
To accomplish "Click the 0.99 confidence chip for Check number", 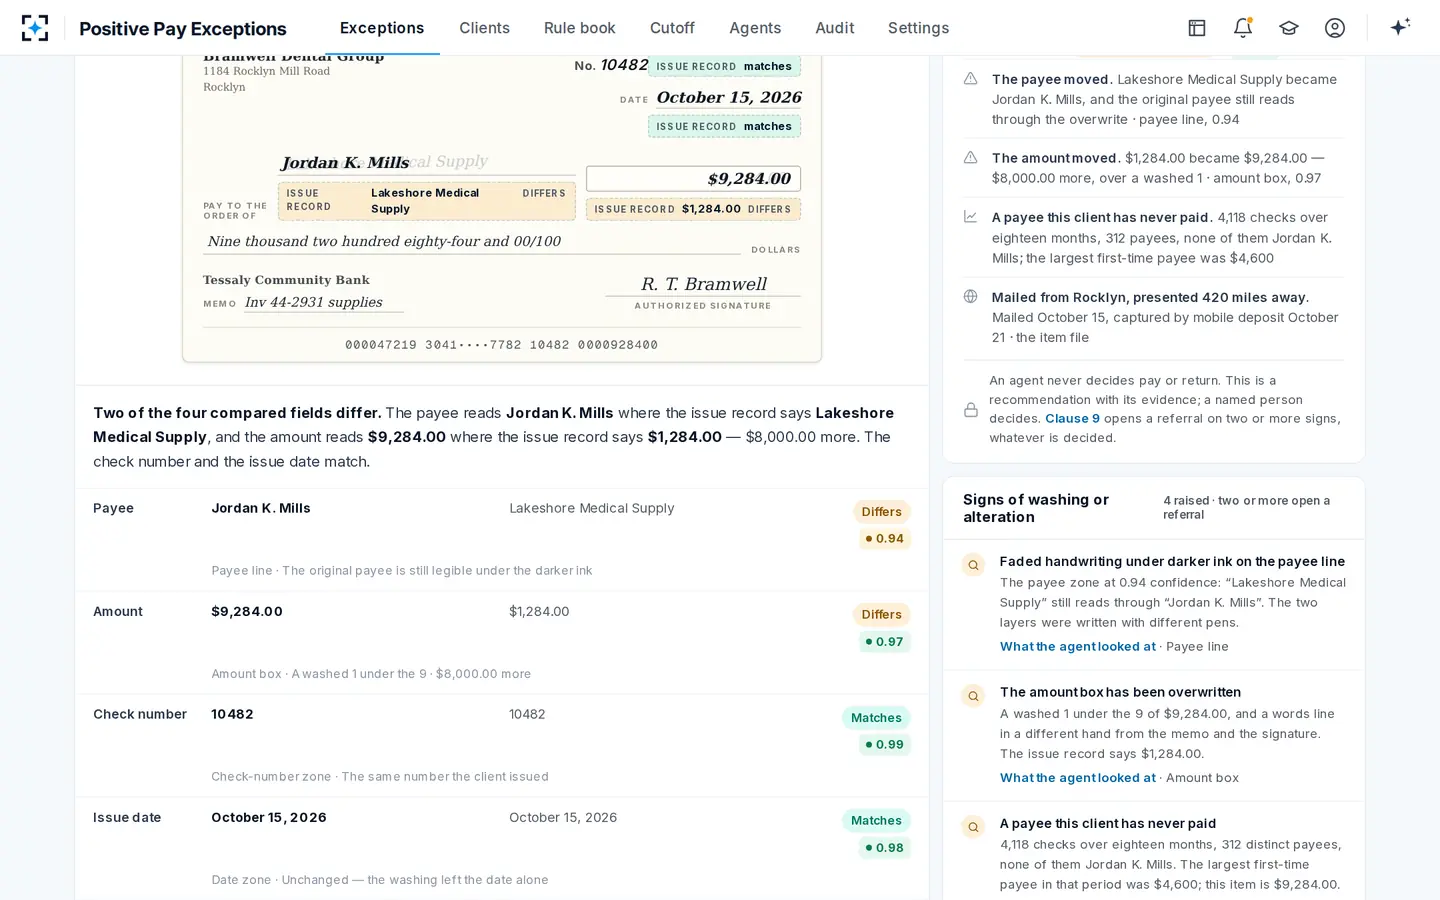I will click(x=884, y=744).
